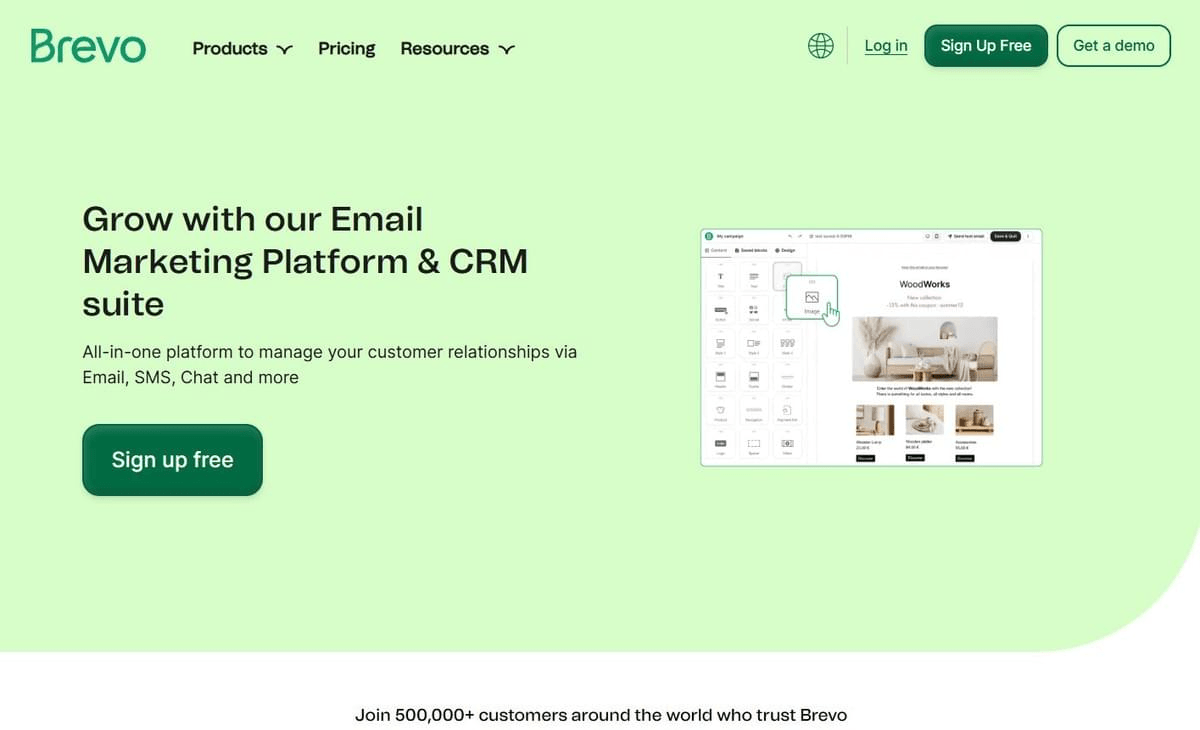Go to the Pricing page
Image resolution: width=1200 pixels, height=730 pixels.
coord(346,48)
